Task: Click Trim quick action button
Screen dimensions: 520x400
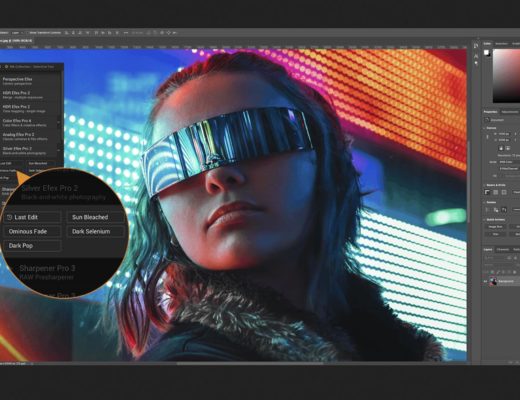Action: (495, 234)
